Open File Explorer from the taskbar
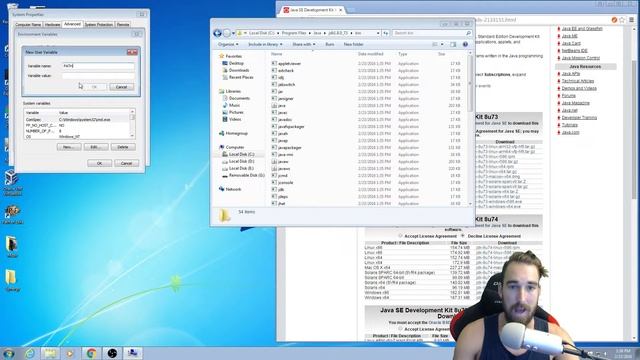640x360 pixels. [50, 353]
